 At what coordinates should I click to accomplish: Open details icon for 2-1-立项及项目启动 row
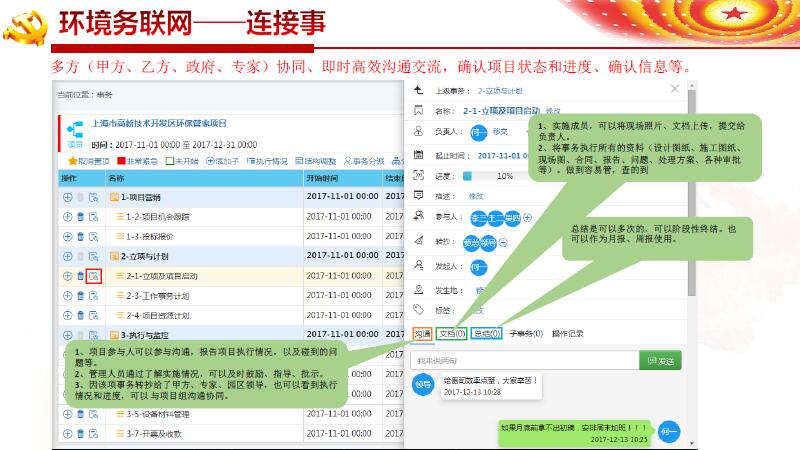point(93,276)
